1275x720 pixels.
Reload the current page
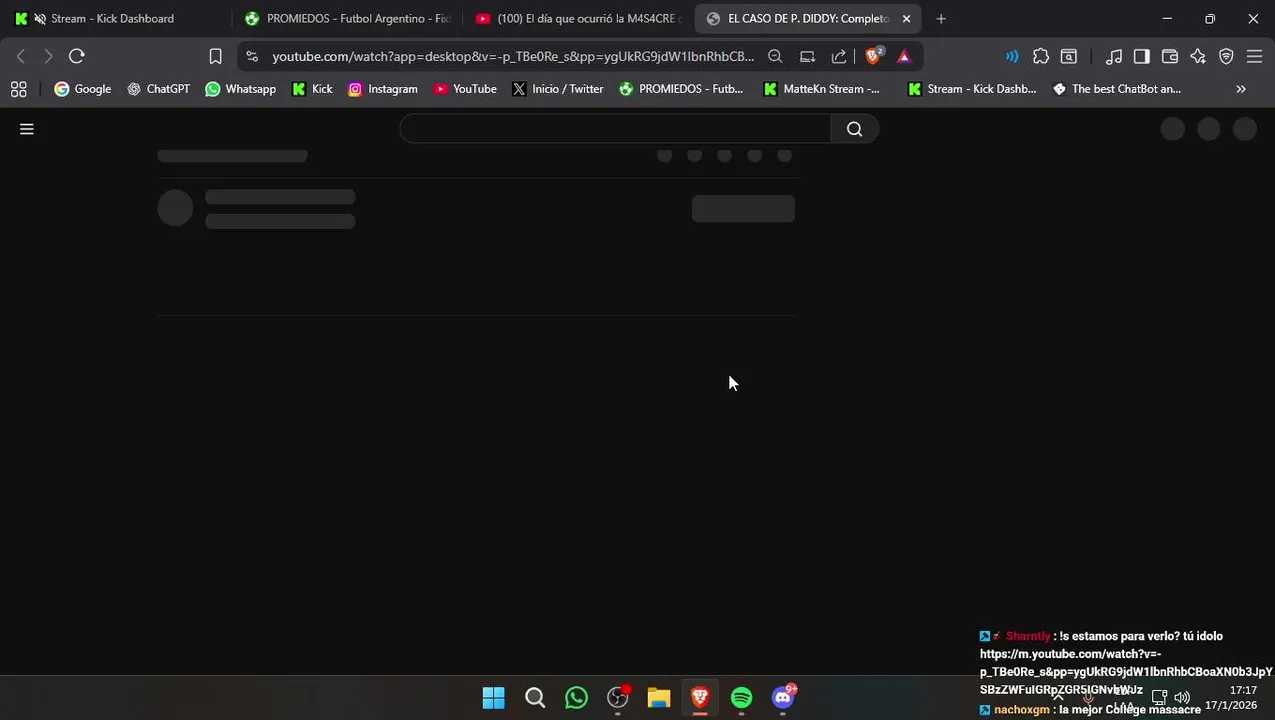(x=77, y=56)
